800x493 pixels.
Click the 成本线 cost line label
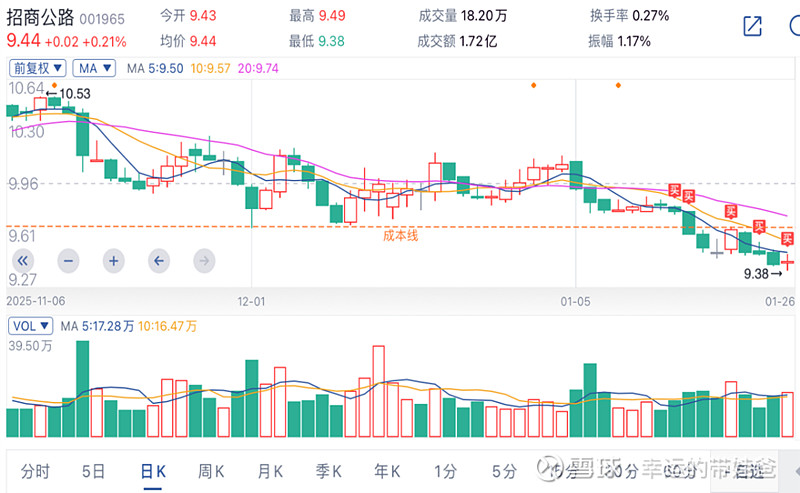coord(400,236)
